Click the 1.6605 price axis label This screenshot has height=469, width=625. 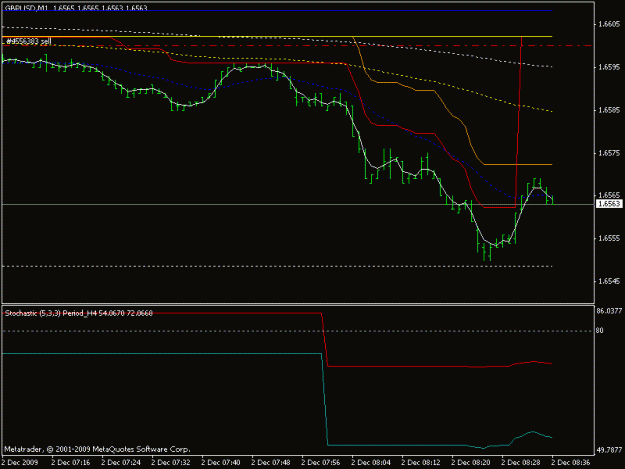click(x=609, y=24)
